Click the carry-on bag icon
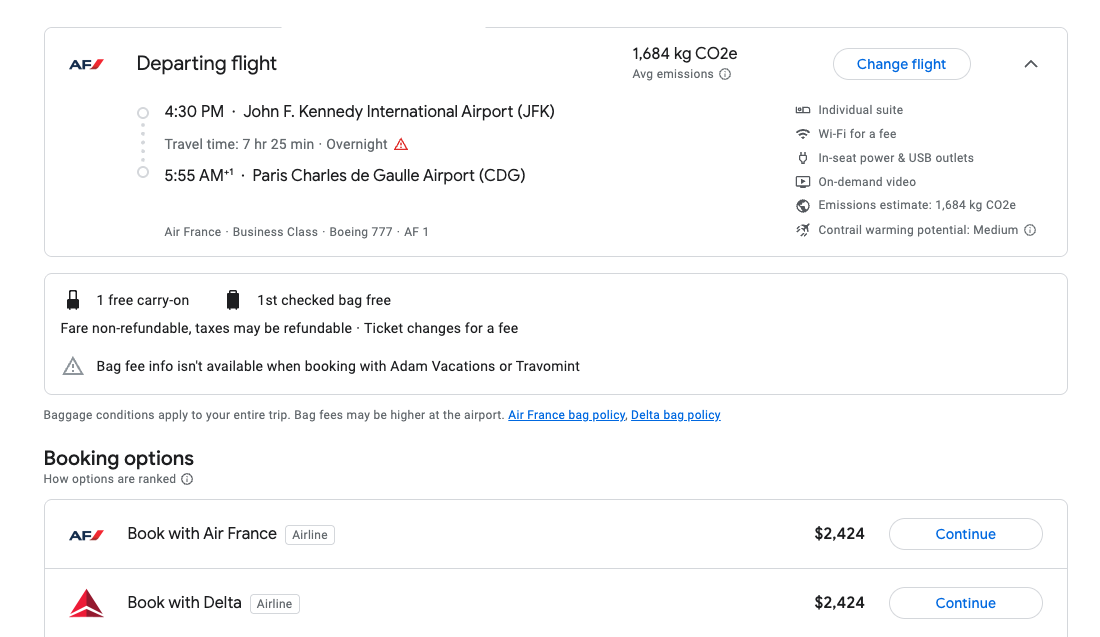Viewport: 1100px width, 637px height. [72, 298]
